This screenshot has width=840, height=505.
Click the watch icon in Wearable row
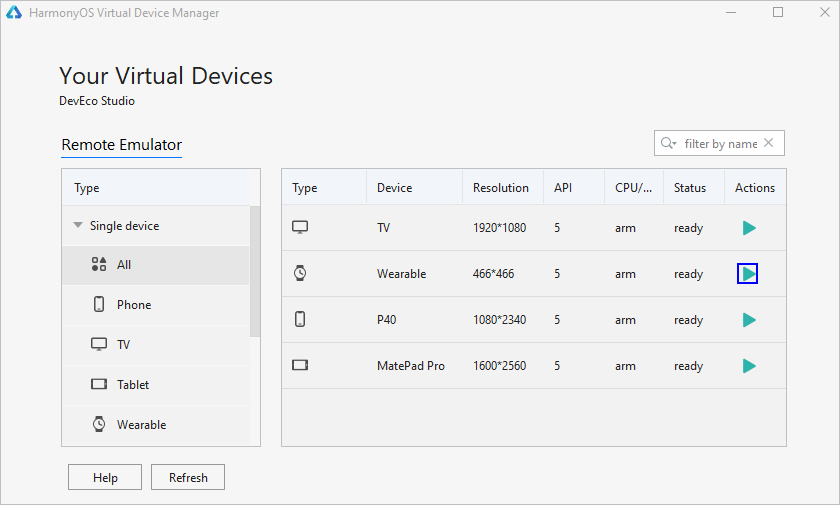click(300, 273)
